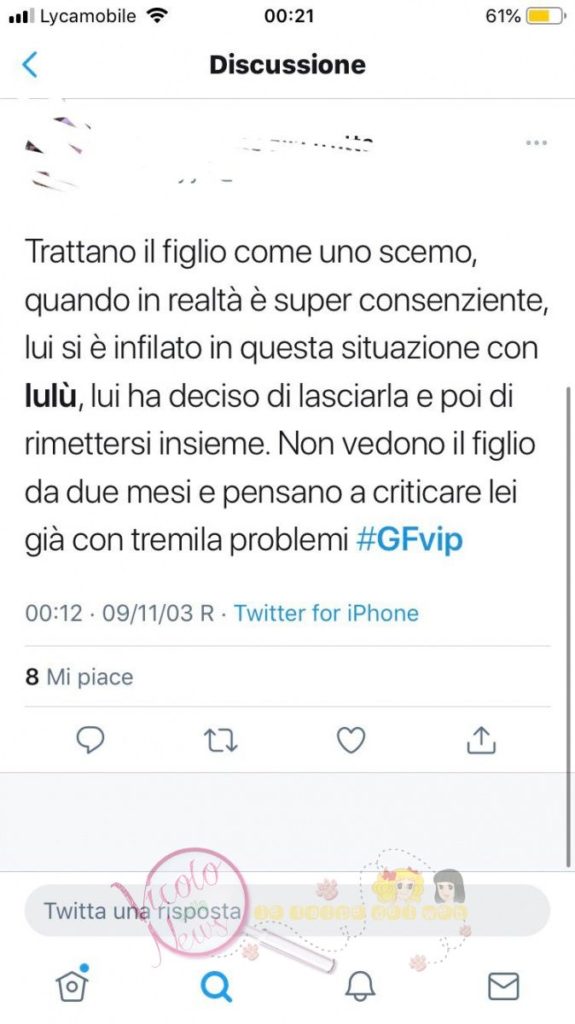Focus the 'Twitta una risposta' reply field
Screen dimensions: 575x1024
288,910
